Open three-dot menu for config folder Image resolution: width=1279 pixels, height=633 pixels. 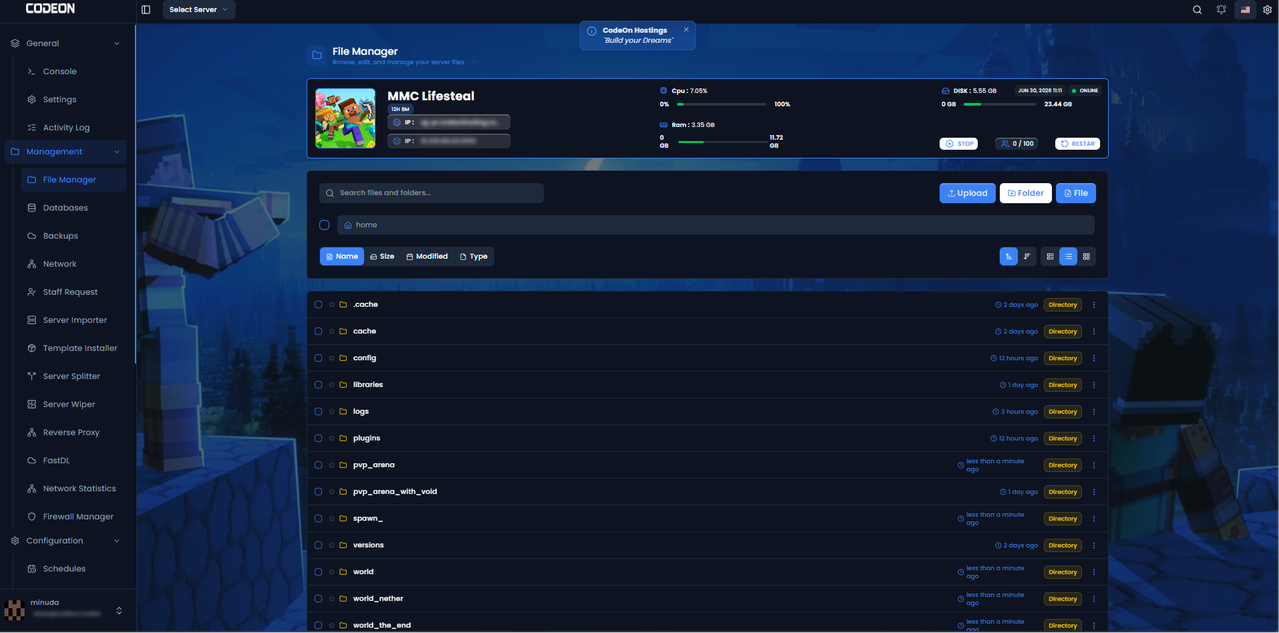[1094, 358]
